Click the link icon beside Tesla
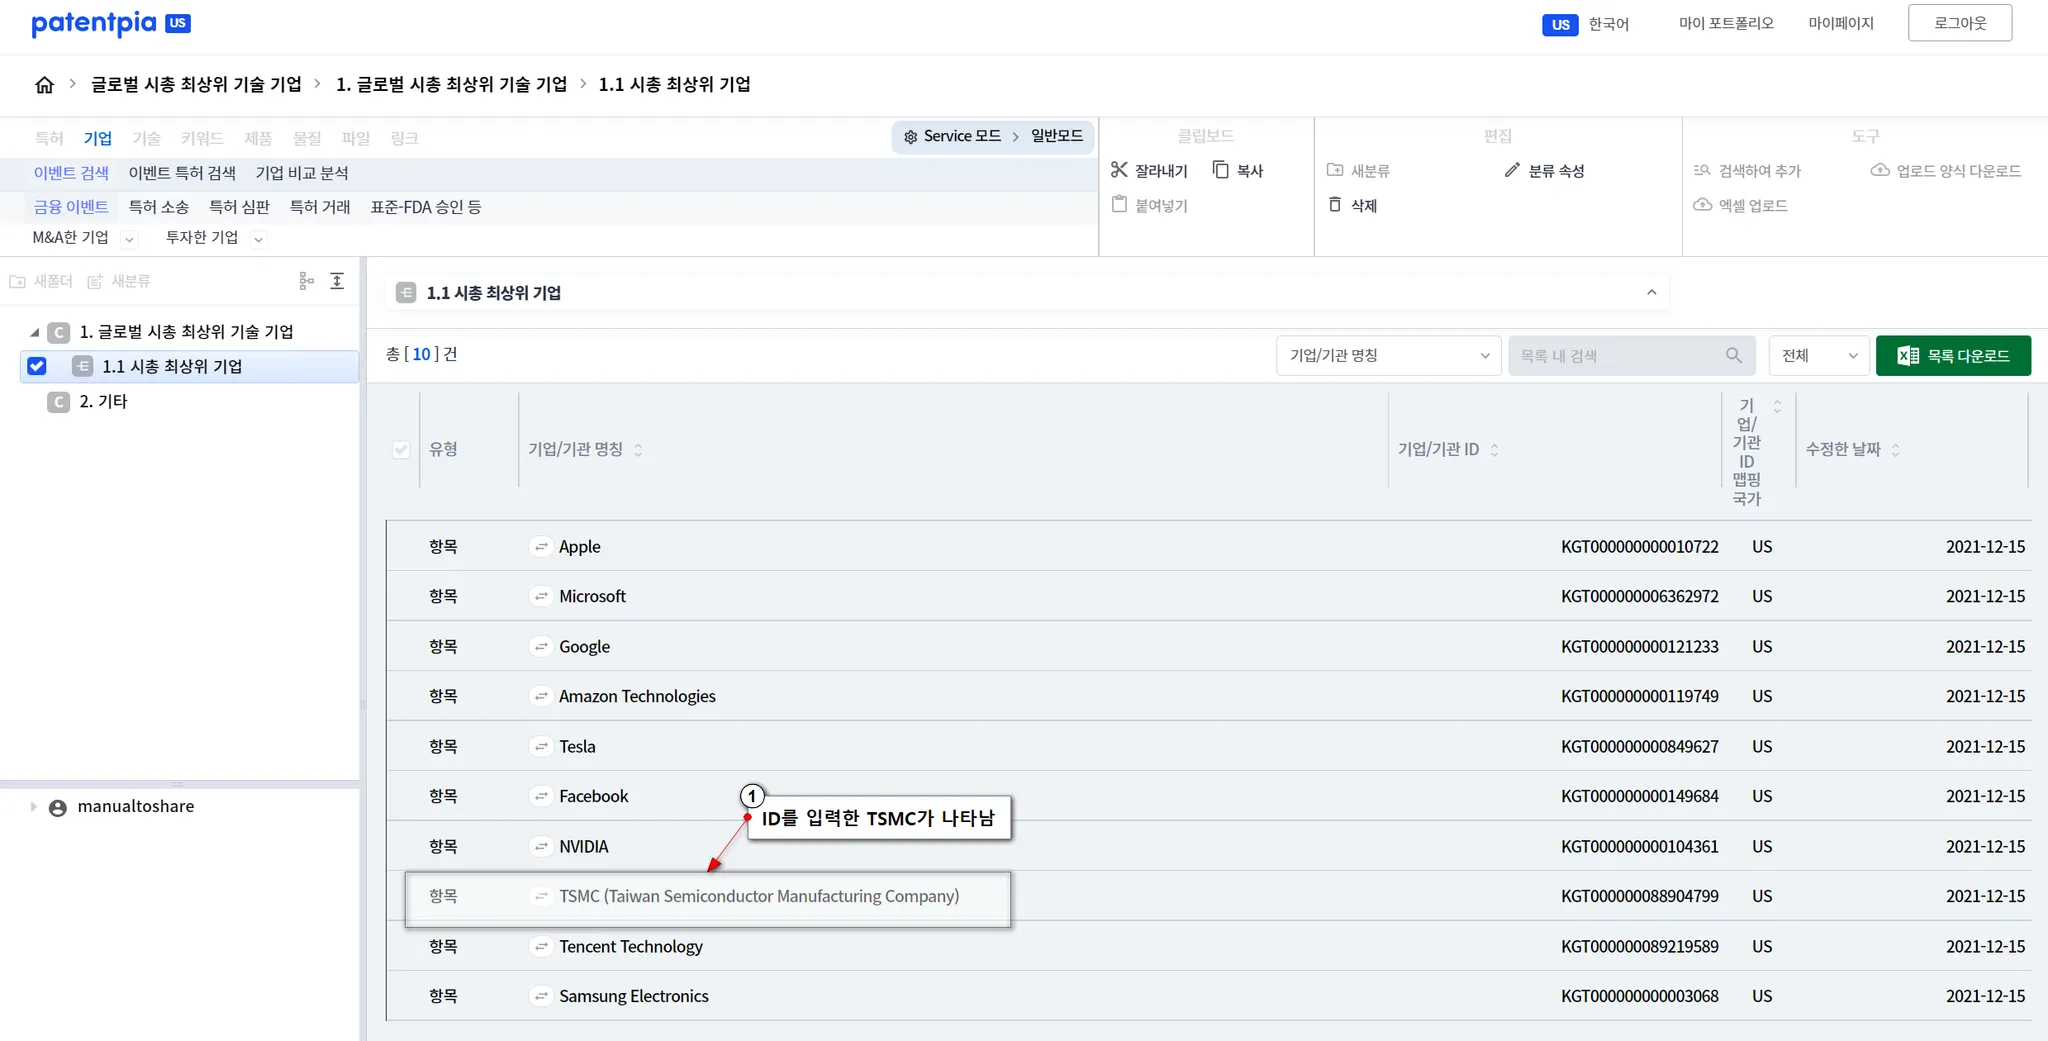Viewport: 2048px width, 1041px height. (541, 746)
